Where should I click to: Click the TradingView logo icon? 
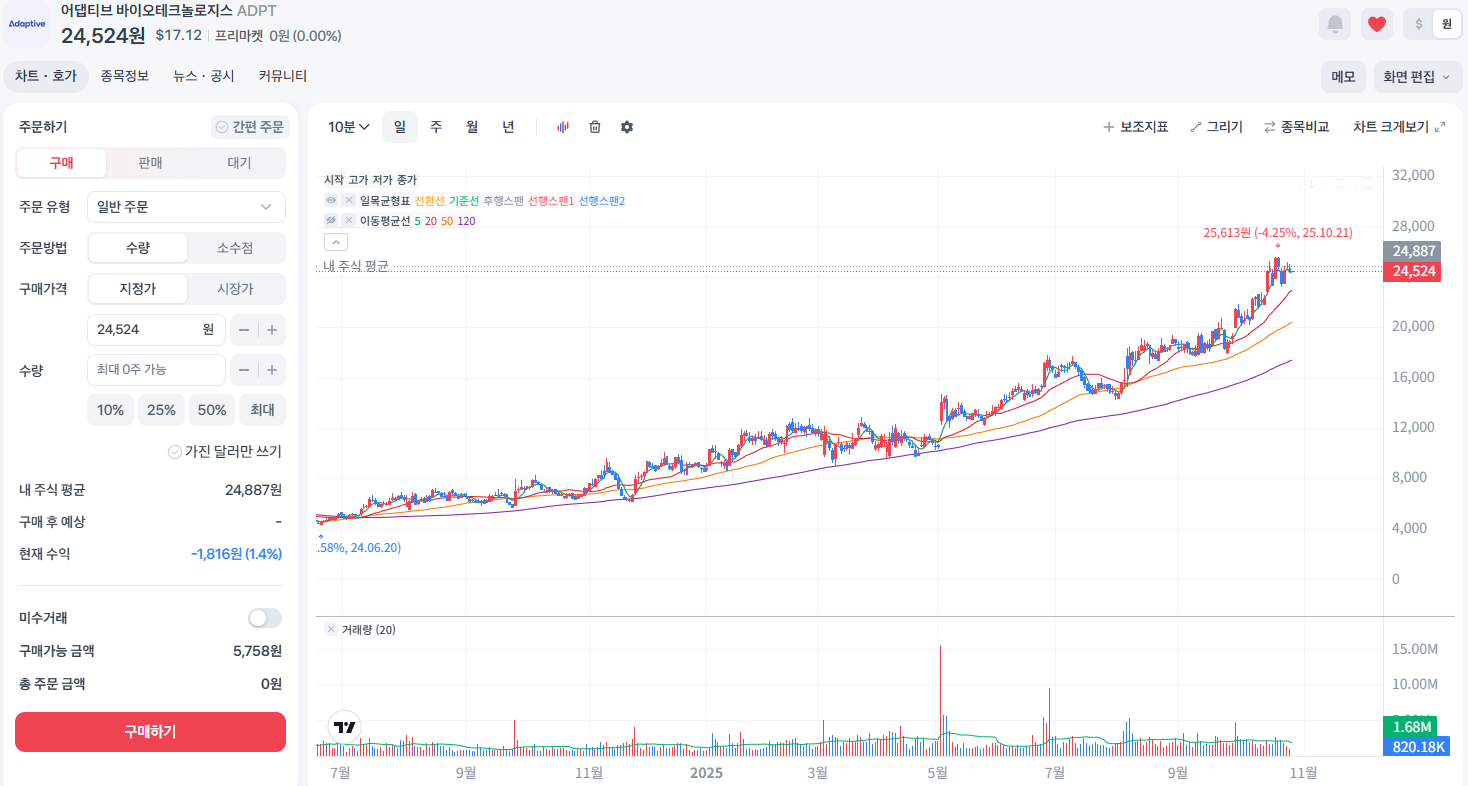pyautogui.click(x=345, y=727)
